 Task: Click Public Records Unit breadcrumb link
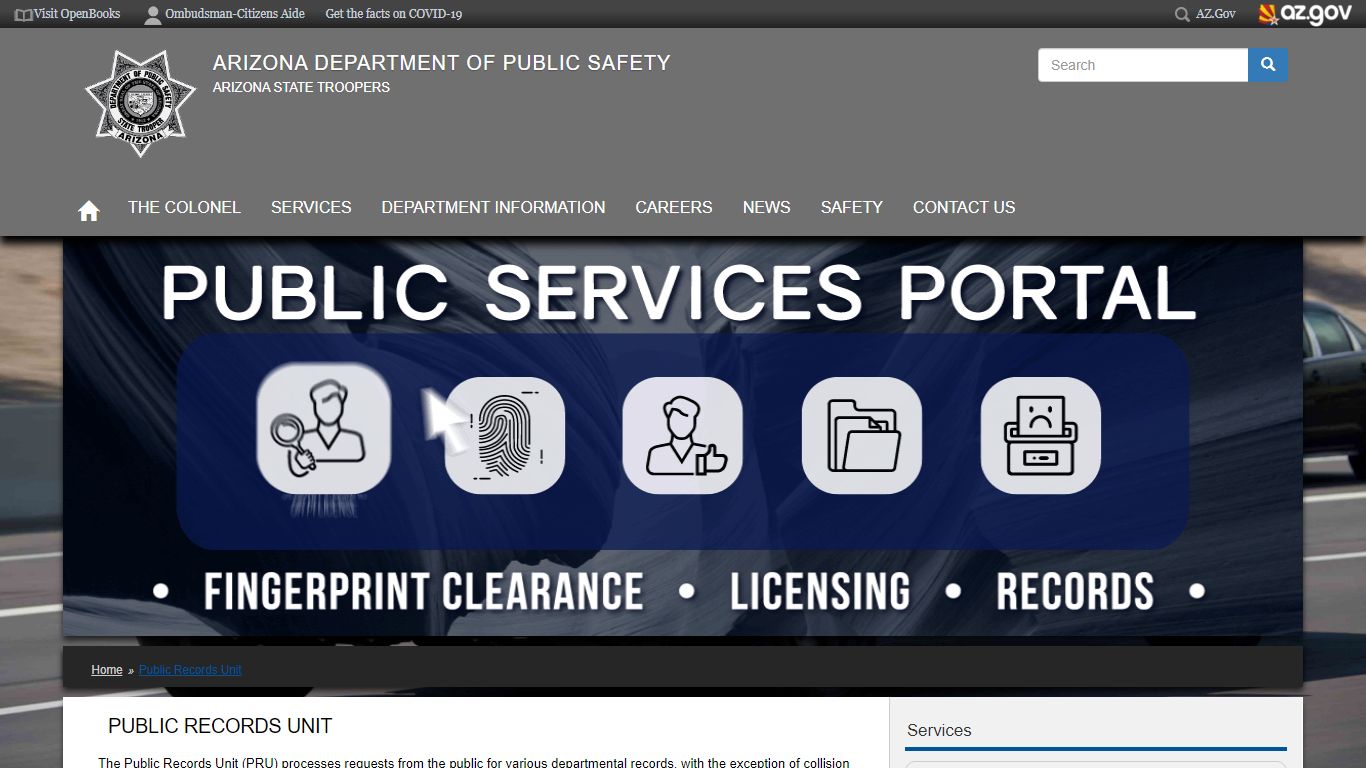(190, 670)
